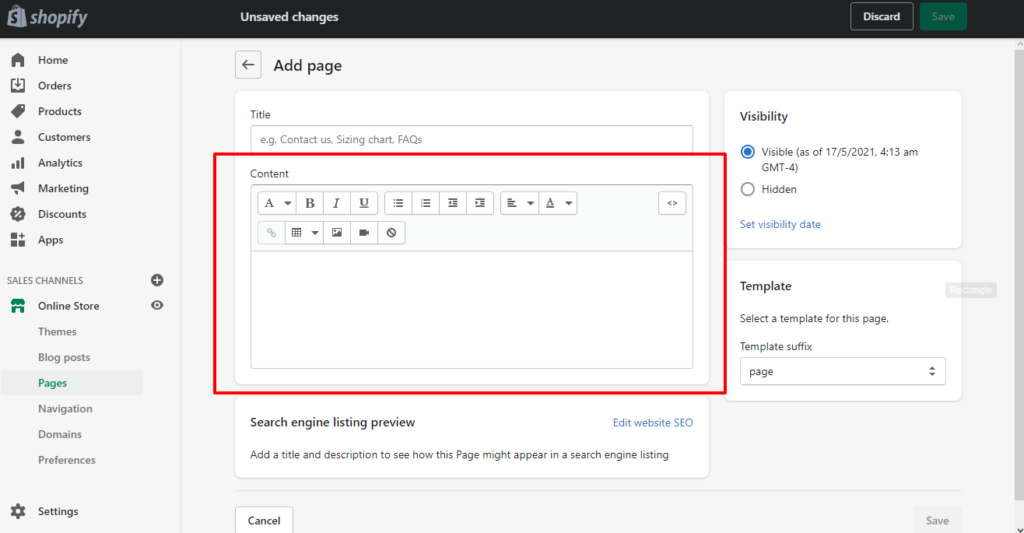1024x533 pixels.
Task: Click the Title input field
Action: [x=472, y=139]
